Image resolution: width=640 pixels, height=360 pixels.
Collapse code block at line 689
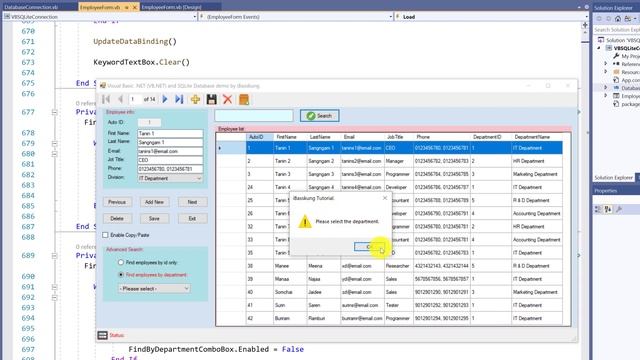tap(54, 256)
